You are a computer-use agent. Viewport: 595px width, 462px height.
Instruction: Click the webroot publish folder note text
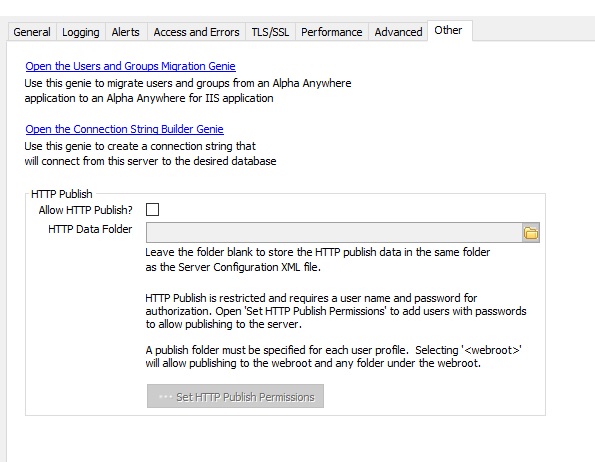pyautogui.click(x=333, y=357)
